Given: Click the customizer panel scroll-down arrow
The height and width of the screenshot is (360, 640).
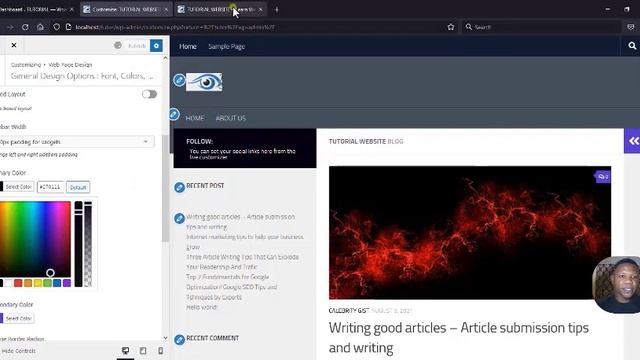Looking at the screenshot, I should point(165,338).
